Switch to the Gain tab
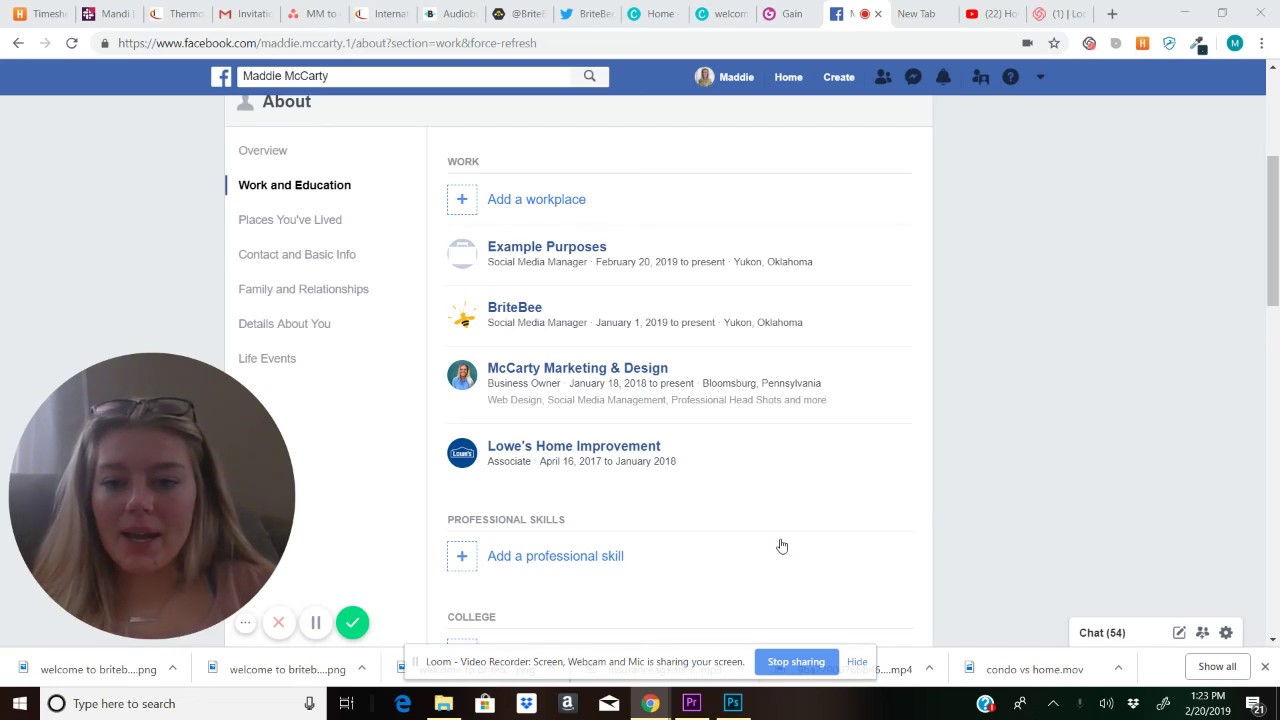The image size is (1280, 720). point(792,14)
